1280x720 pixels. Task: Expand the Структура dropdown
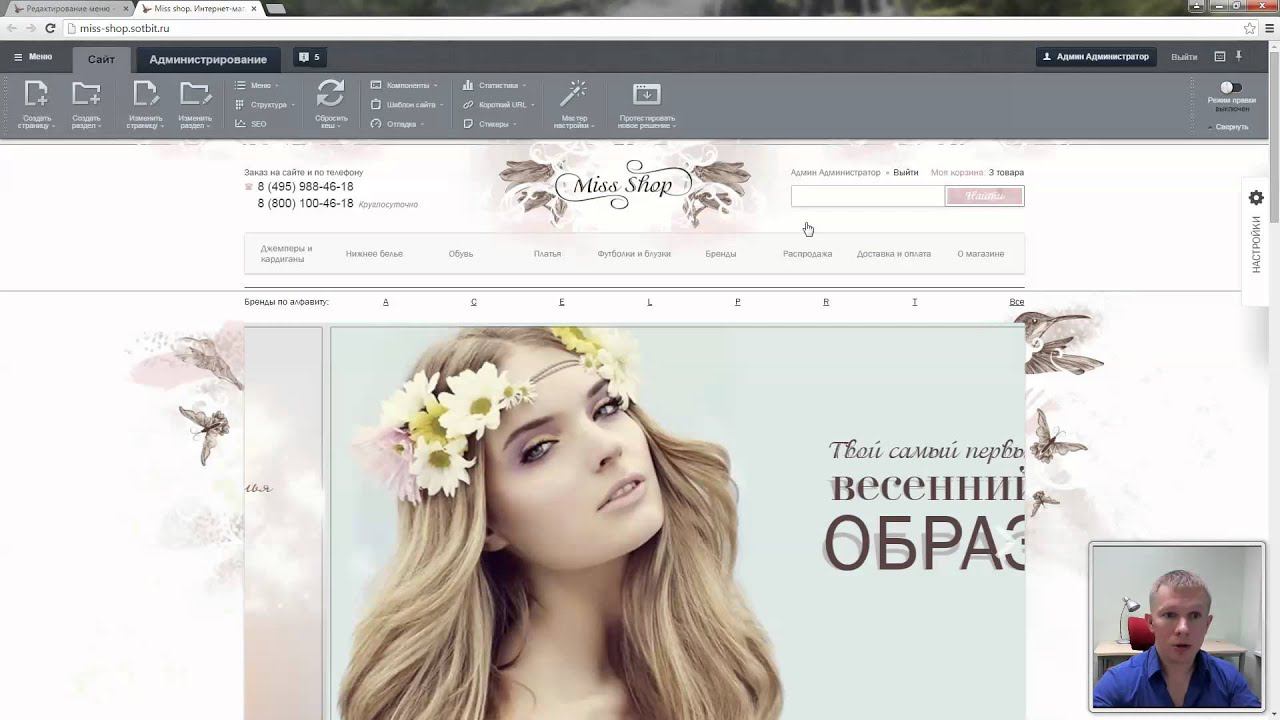click(265, 104)
